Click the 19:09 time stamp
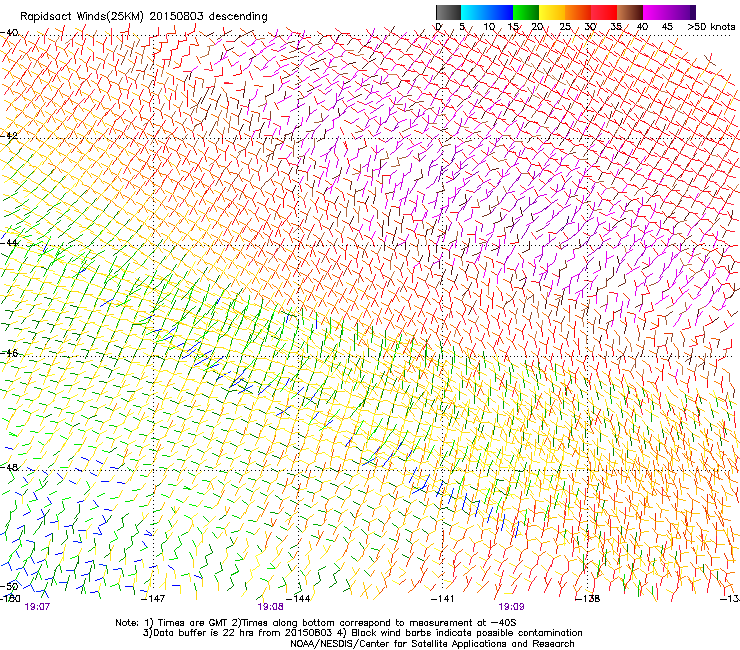740x650 pixels. [511, 607]
